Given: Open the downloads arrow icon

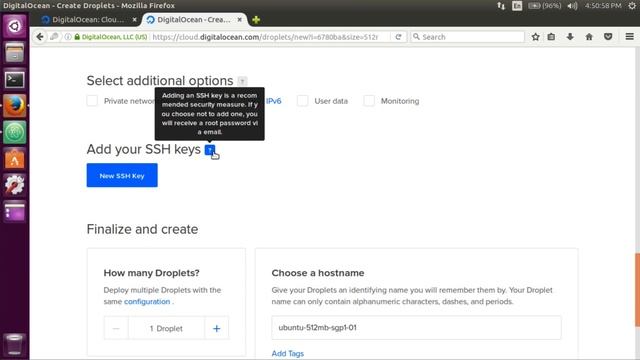Looking at the screenshot, I should (570, 37).
